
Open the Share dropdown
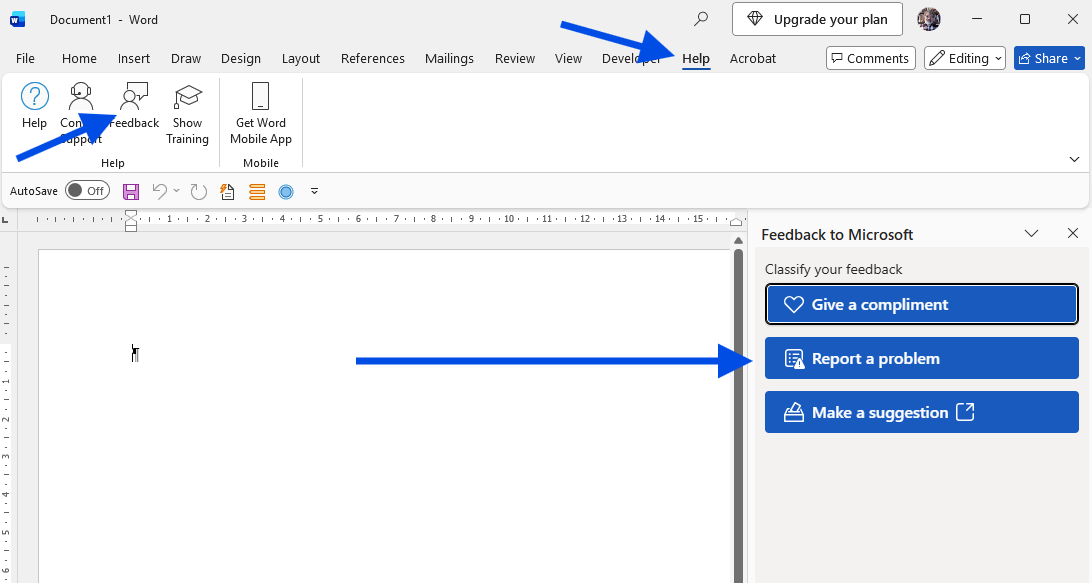pos(1077,59)
